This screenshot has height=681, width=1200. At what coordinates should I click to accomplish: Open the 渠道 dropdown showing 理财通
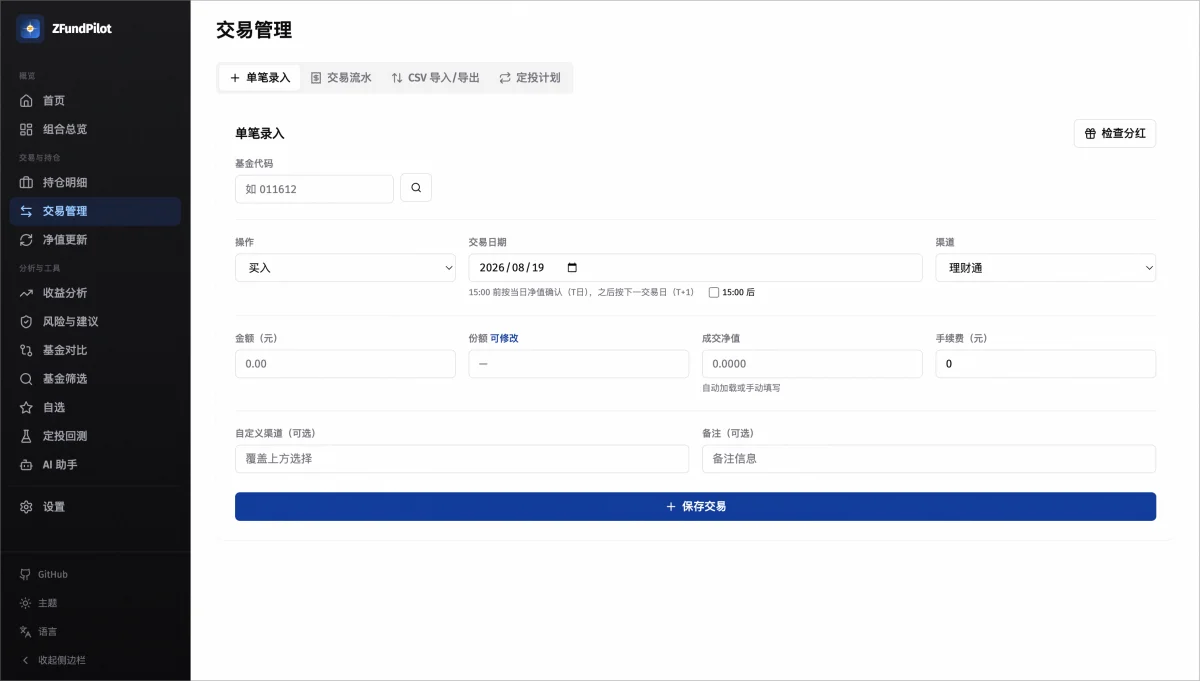[1046, 268]
